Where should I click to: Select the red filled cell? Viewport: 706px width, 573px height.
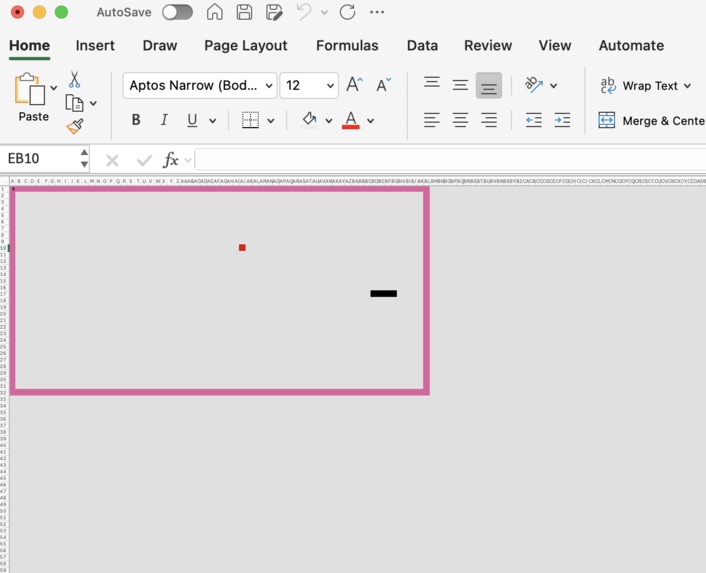point(242,248)
